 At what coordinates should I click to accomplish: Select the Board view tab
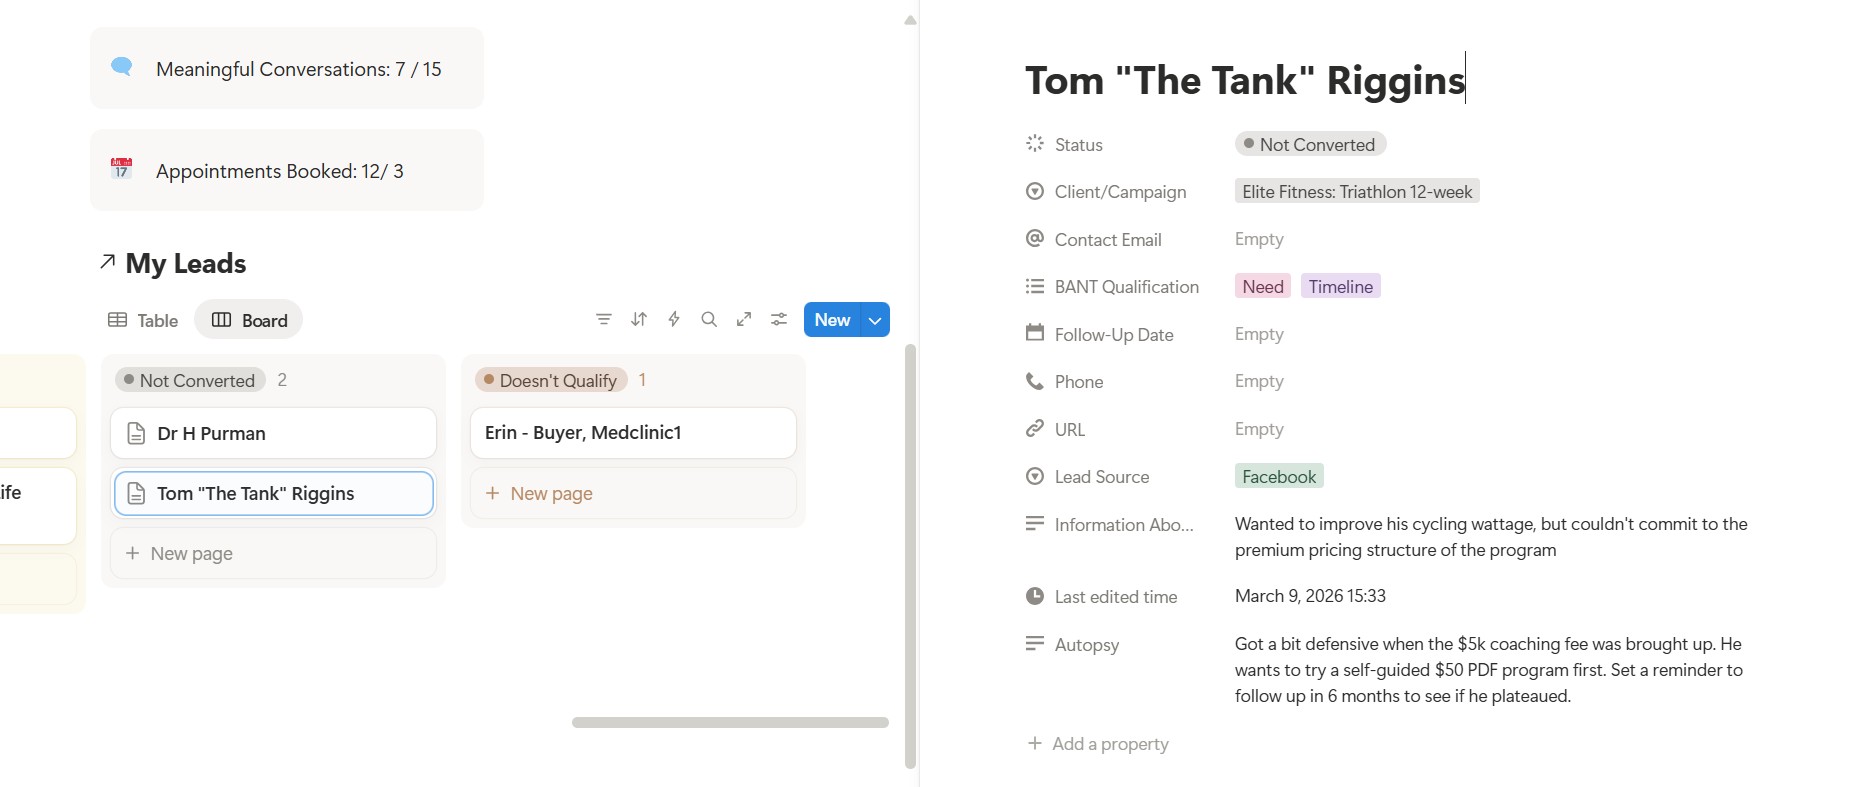(x=249, y=320)
